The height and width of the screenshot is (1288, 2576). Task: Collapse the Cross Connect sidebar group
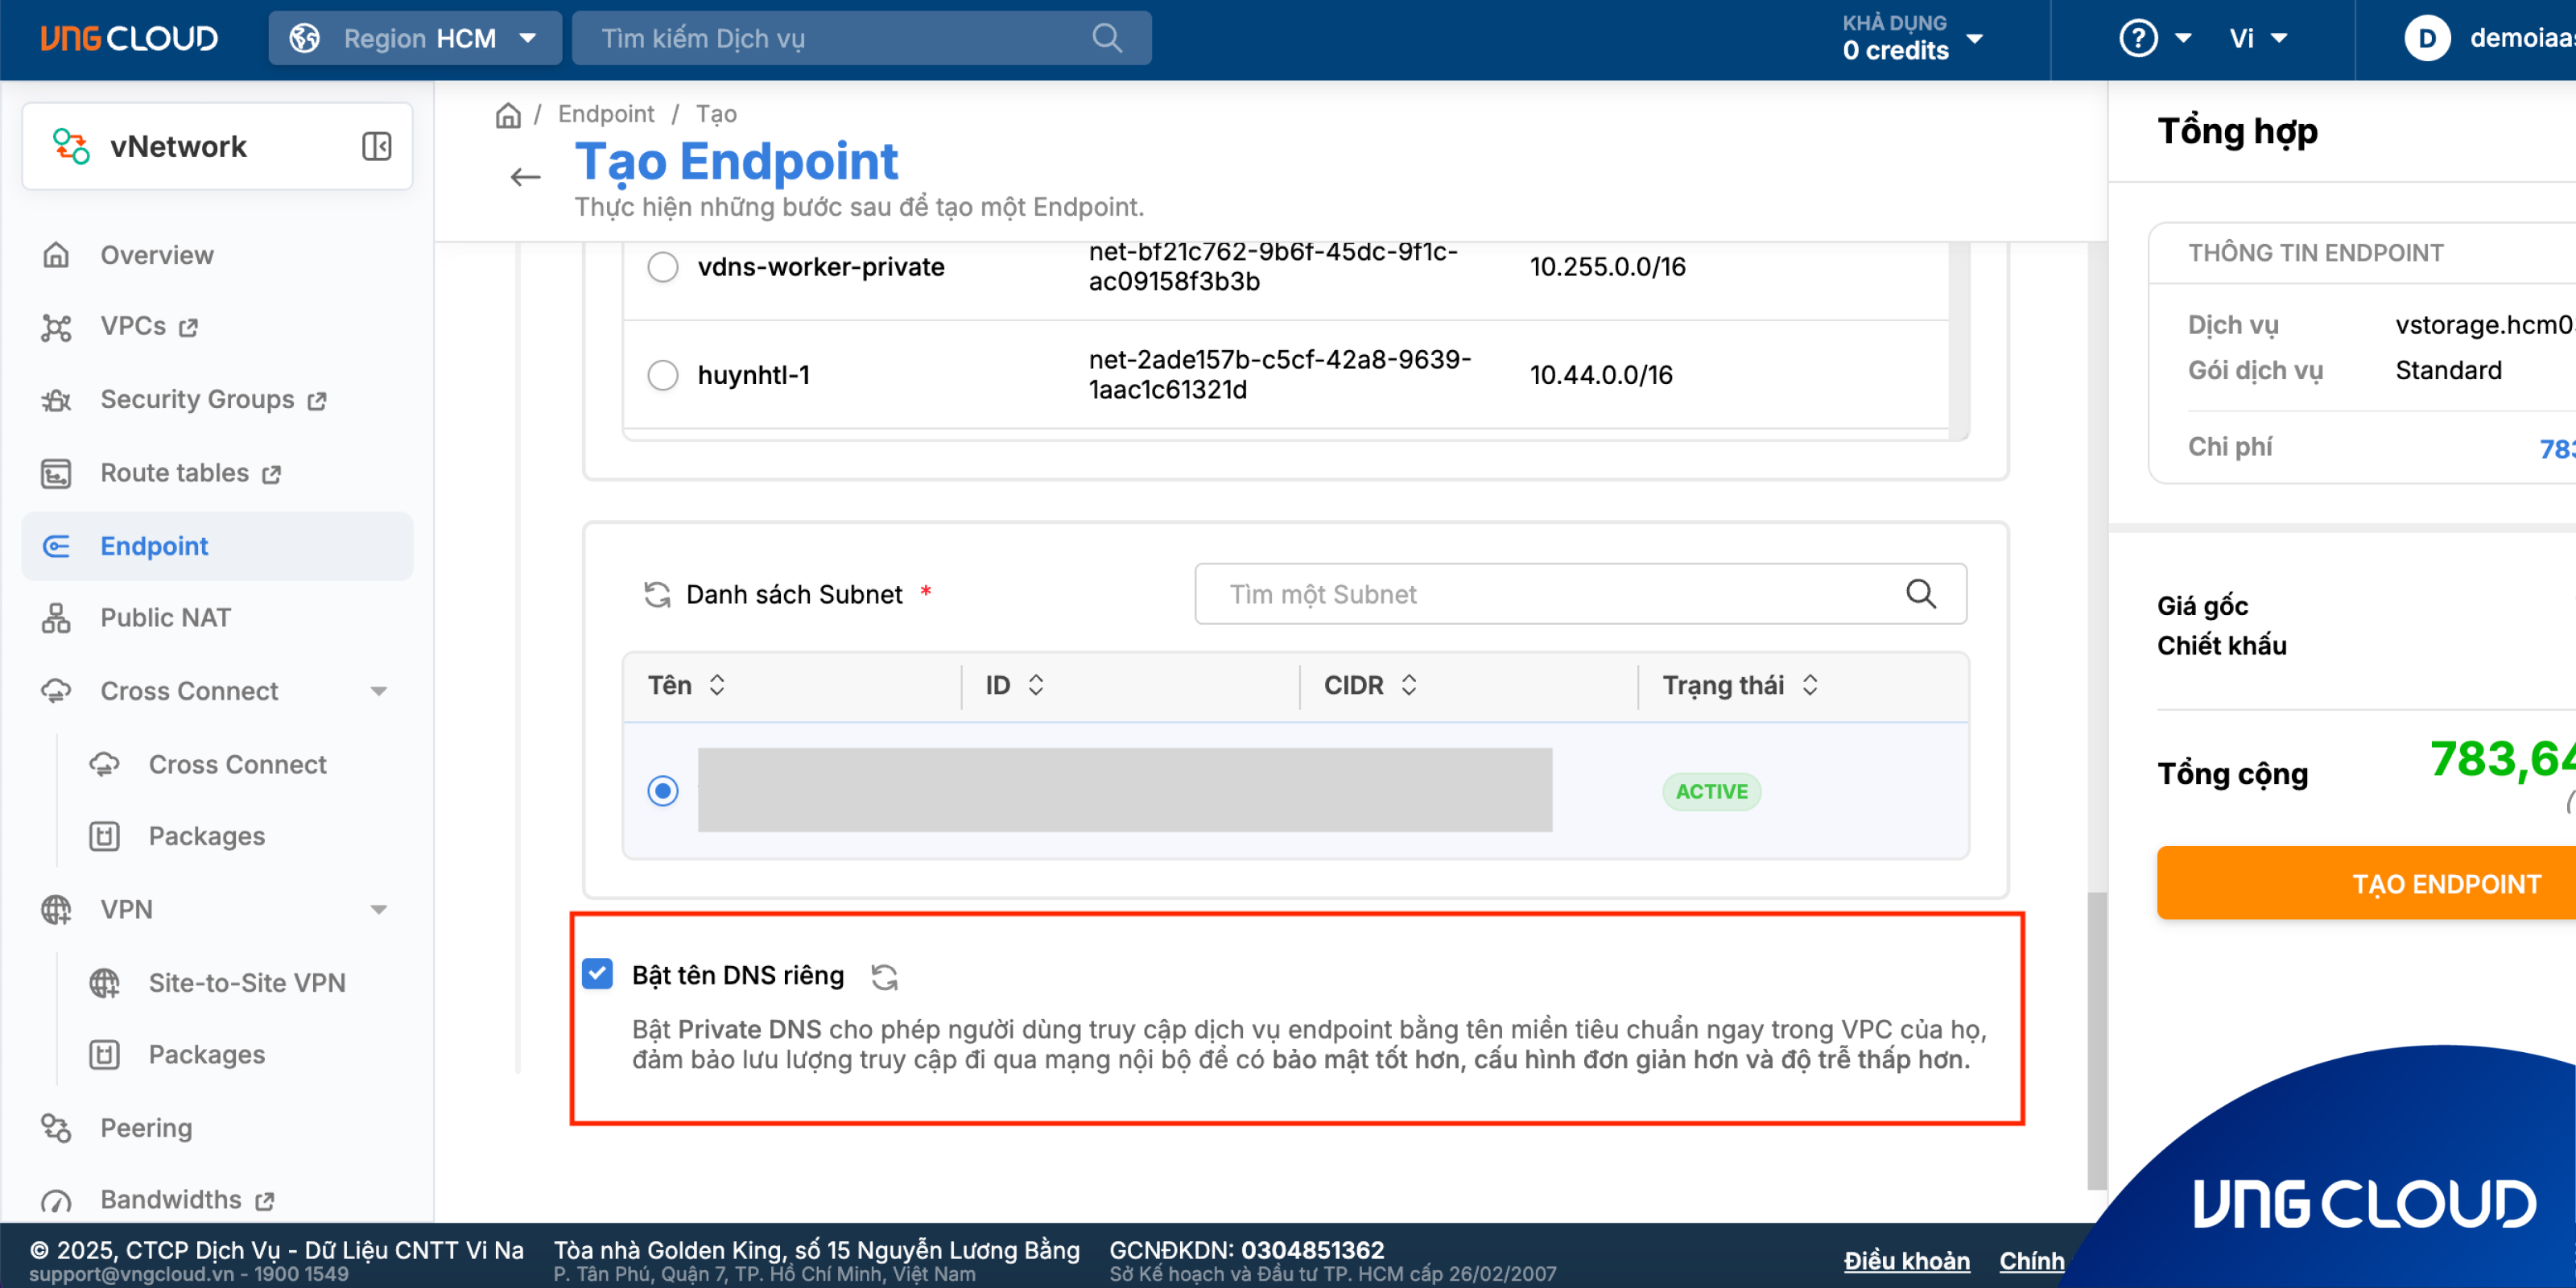click(x=378, y=691)
